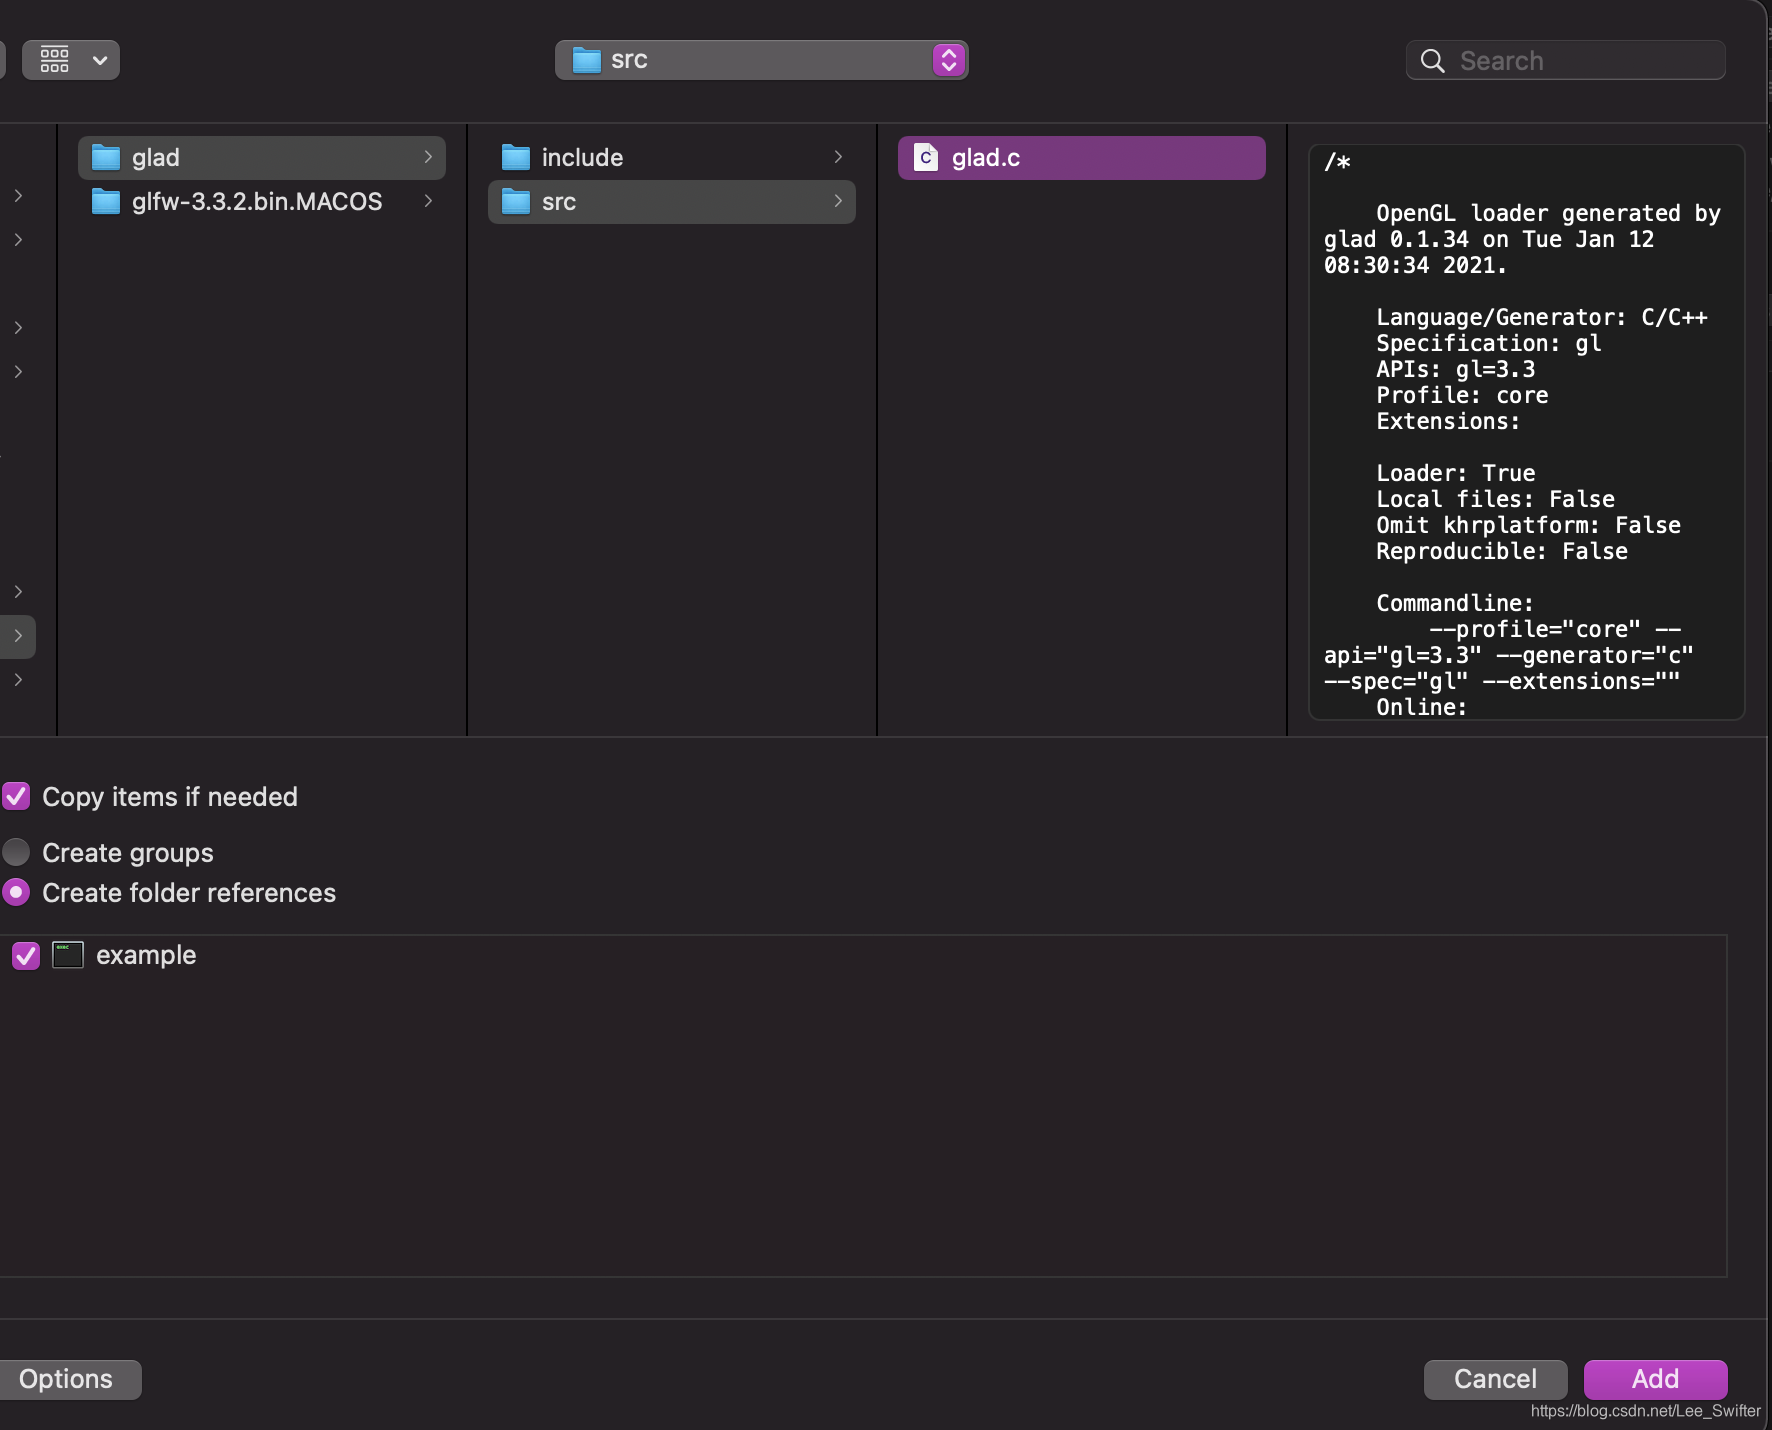Click the C file icon of glad.c
This screenshot has width=1772, height=1430.
pyautogui.click(x=926, y=158)
